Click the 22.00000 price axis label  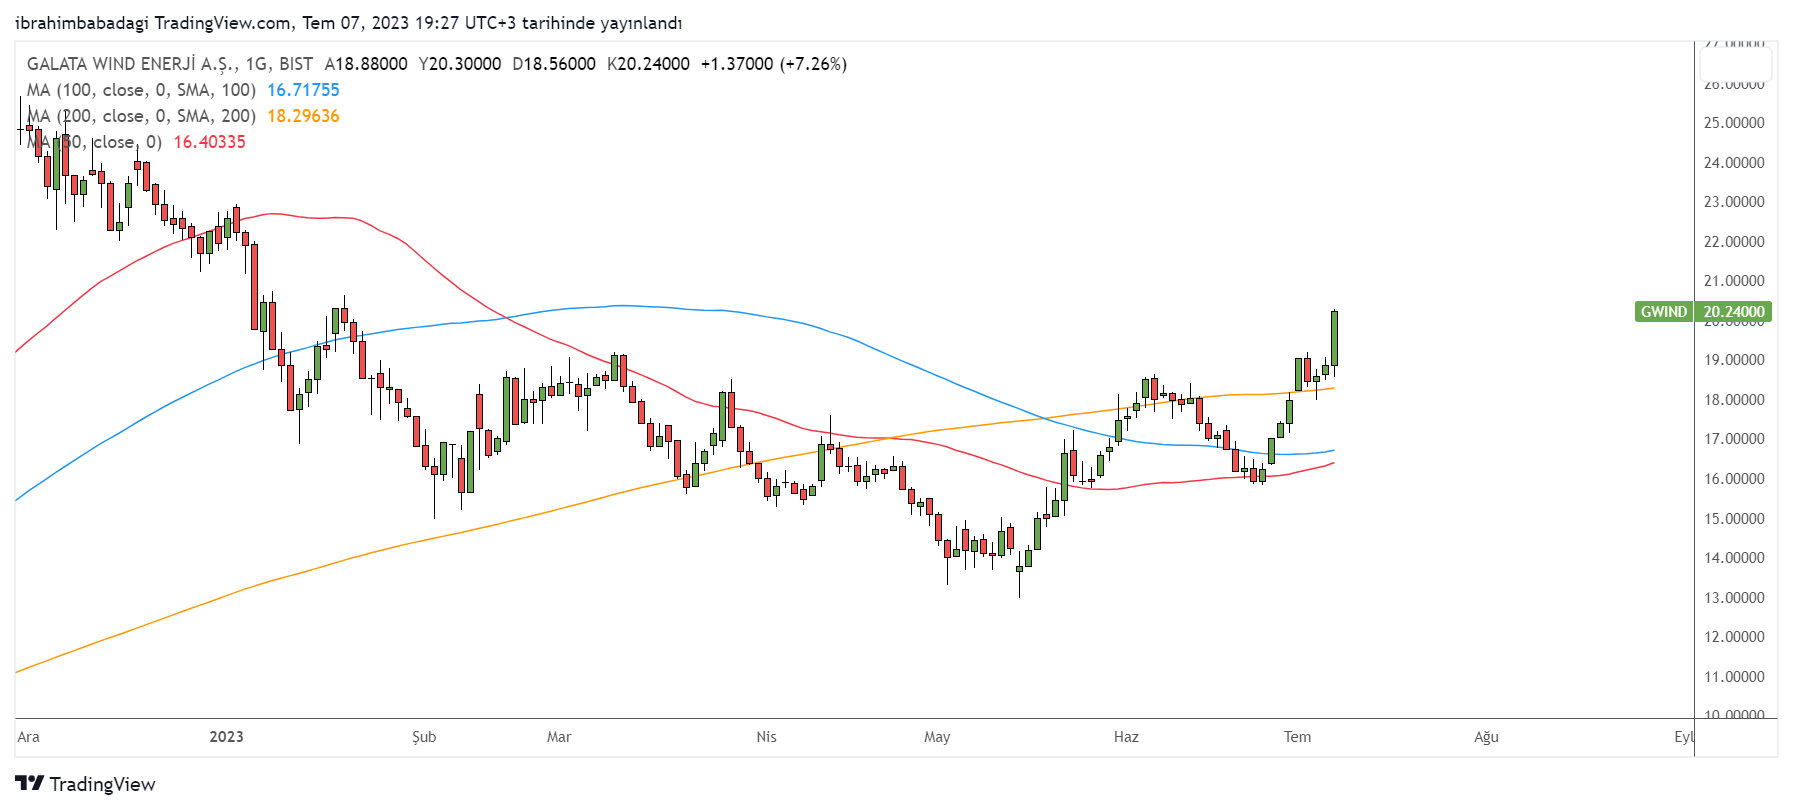[1734, 242]
